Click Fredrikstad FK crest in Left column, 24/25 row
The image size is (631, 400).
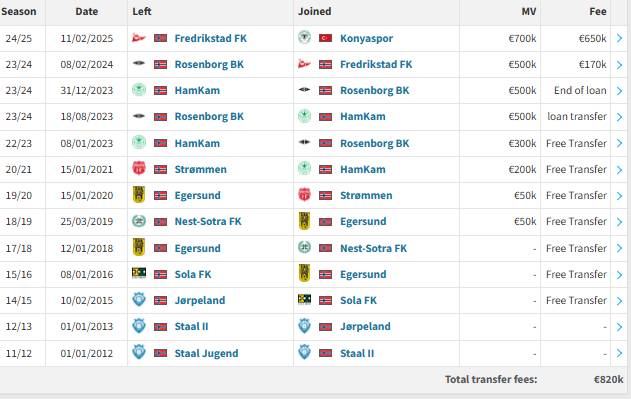pyautogui.click(x=139, y=38)
